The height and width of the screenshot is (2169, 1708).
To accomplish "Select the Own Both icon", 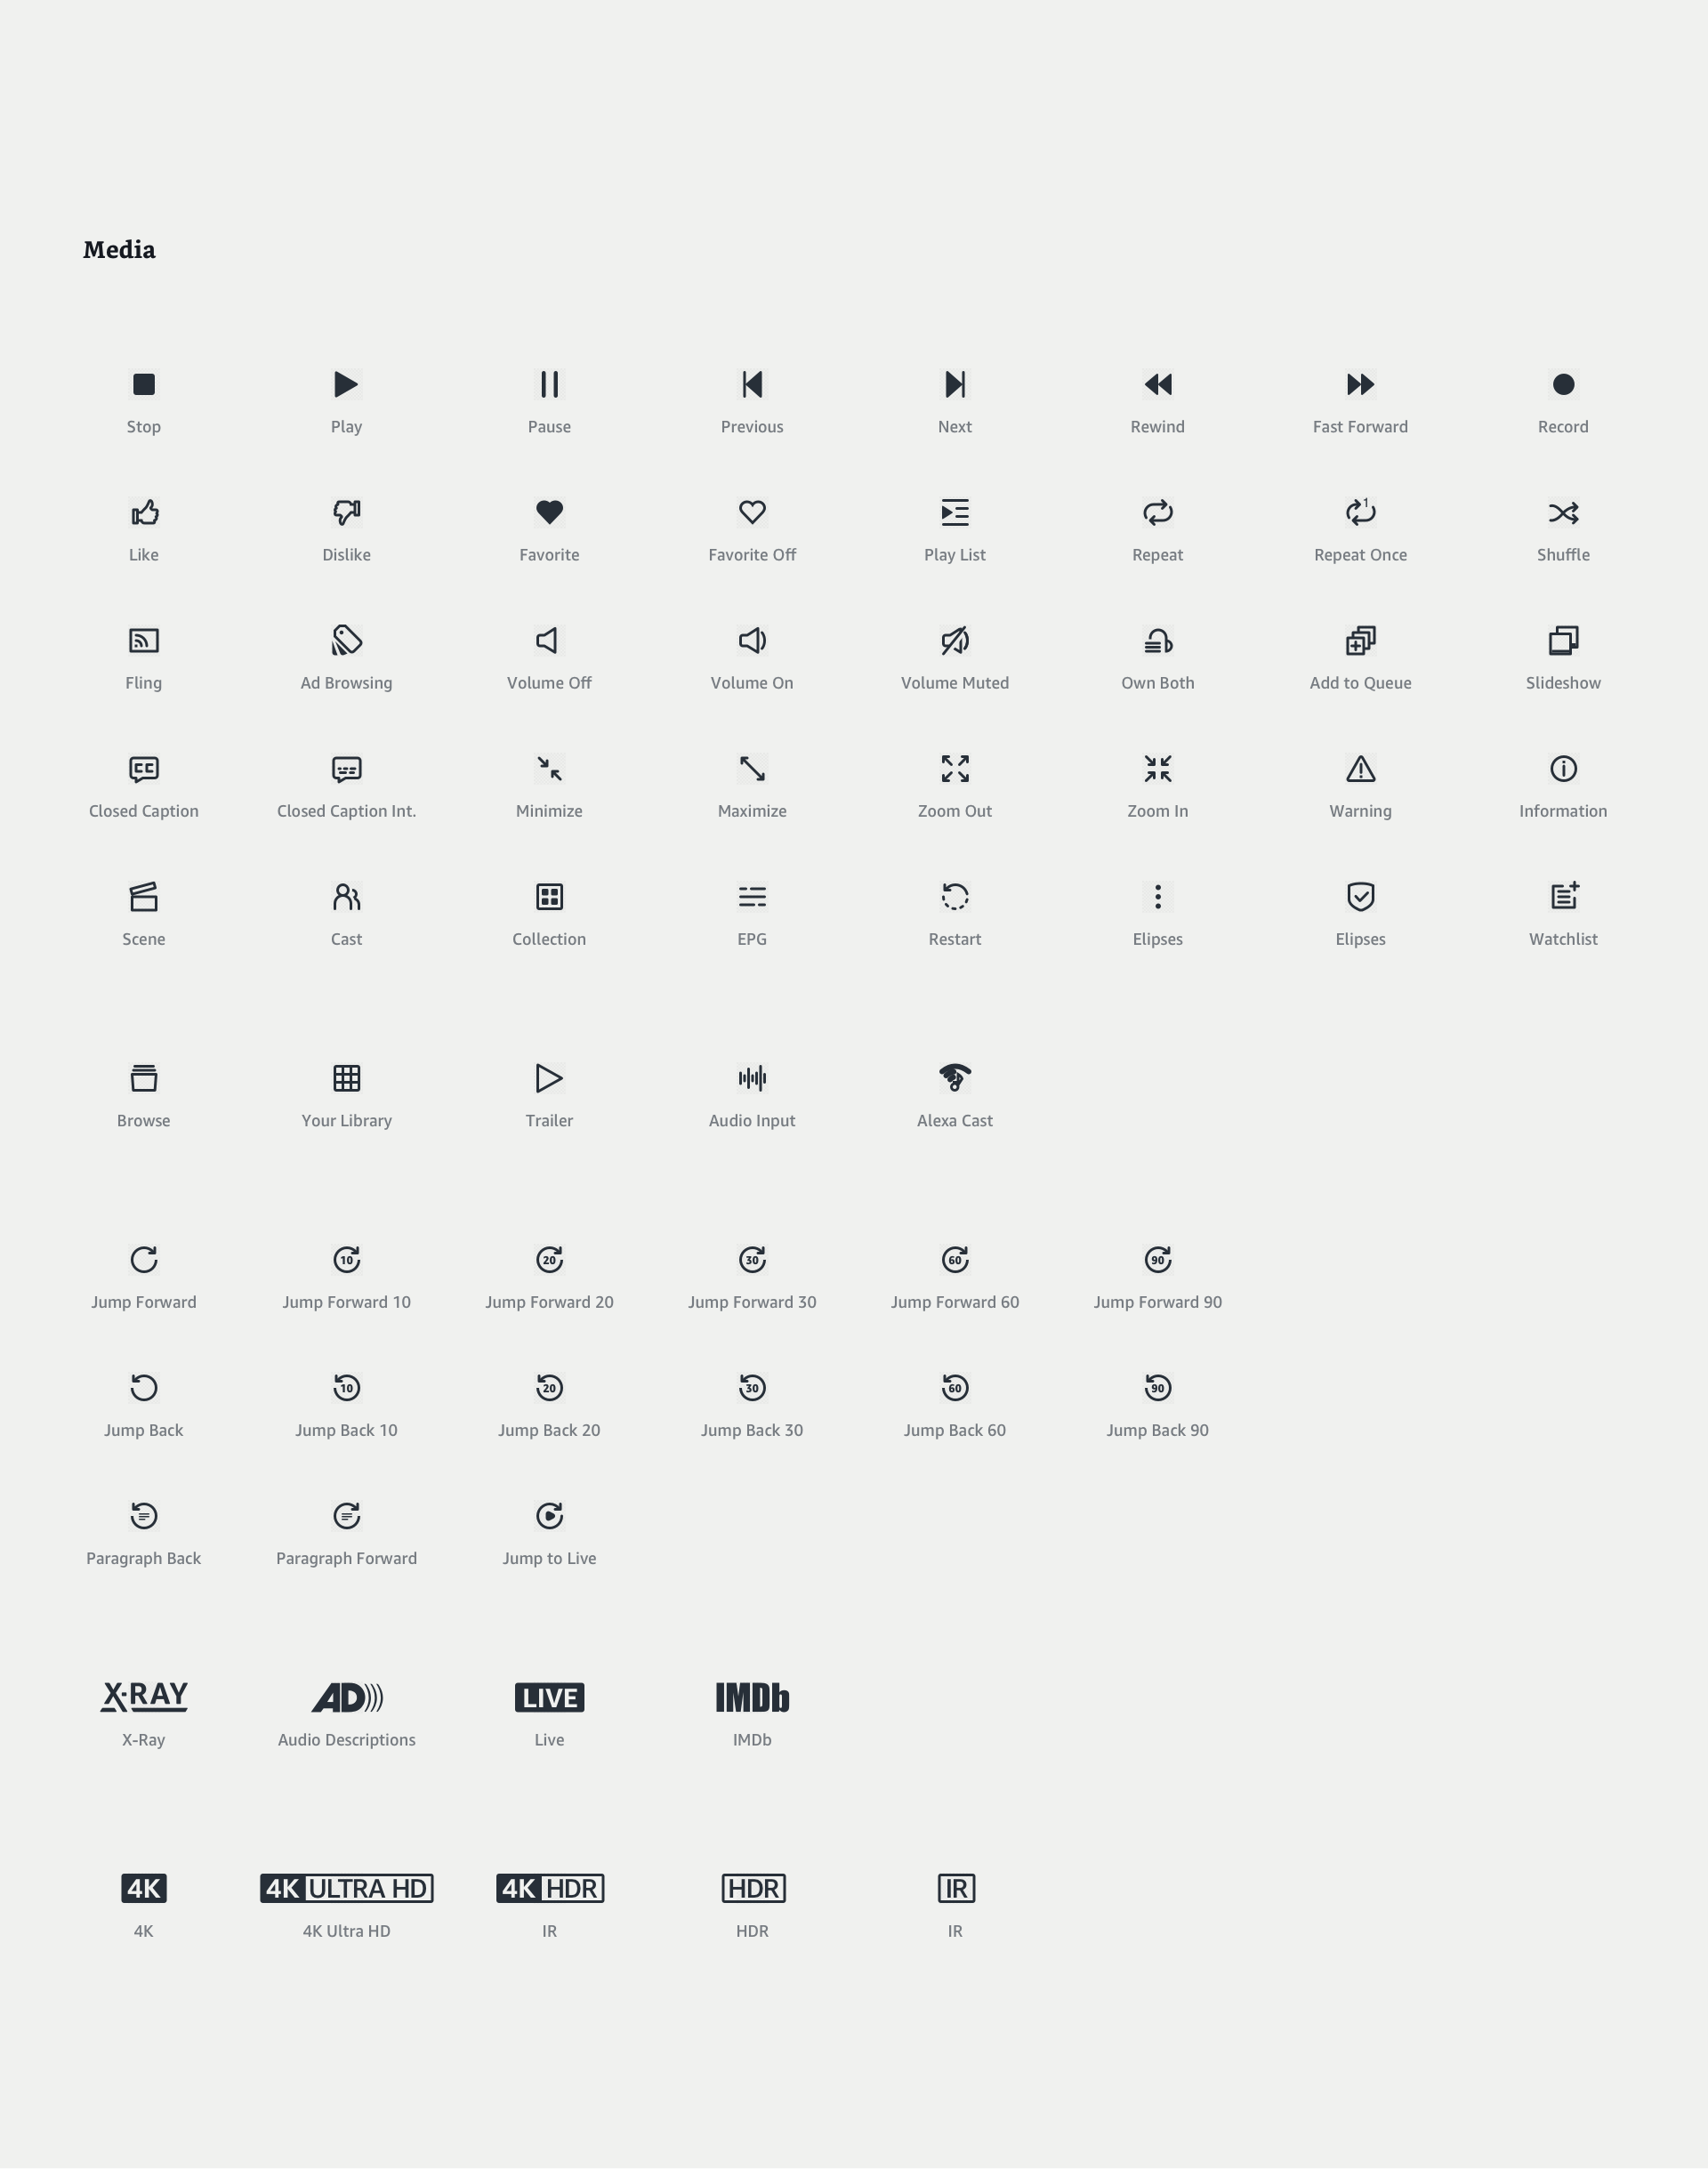I will coord(1158,640).
